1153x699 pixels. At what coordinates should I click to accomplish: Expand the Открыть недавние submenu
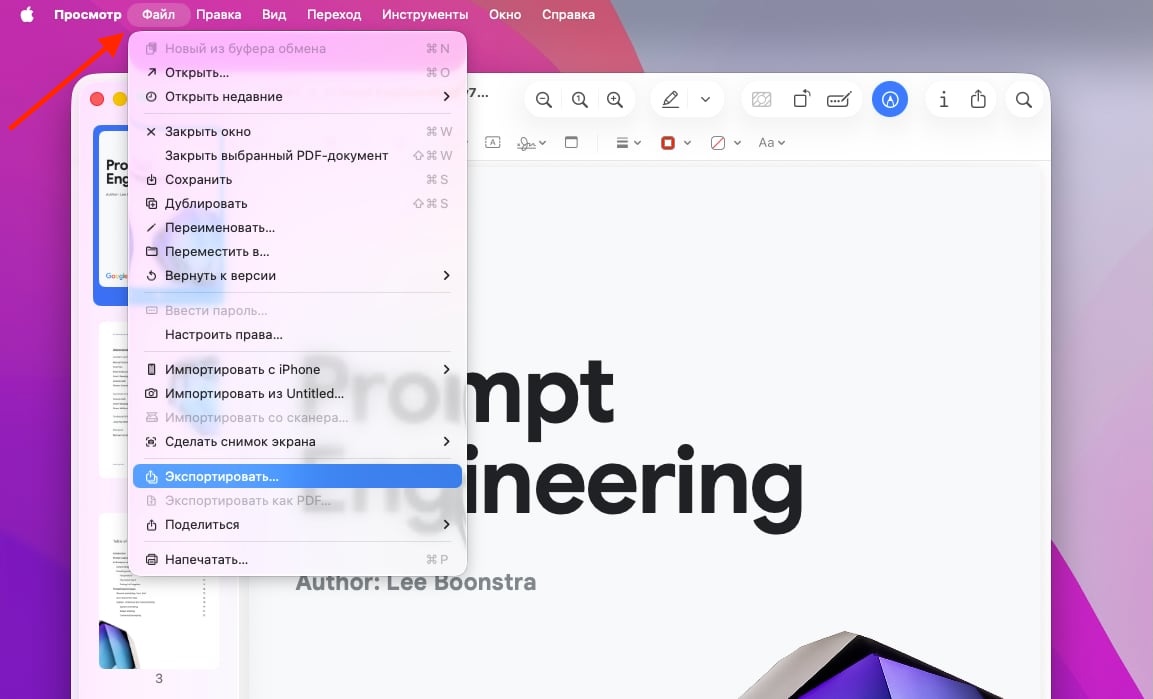[x=297, y=96]
